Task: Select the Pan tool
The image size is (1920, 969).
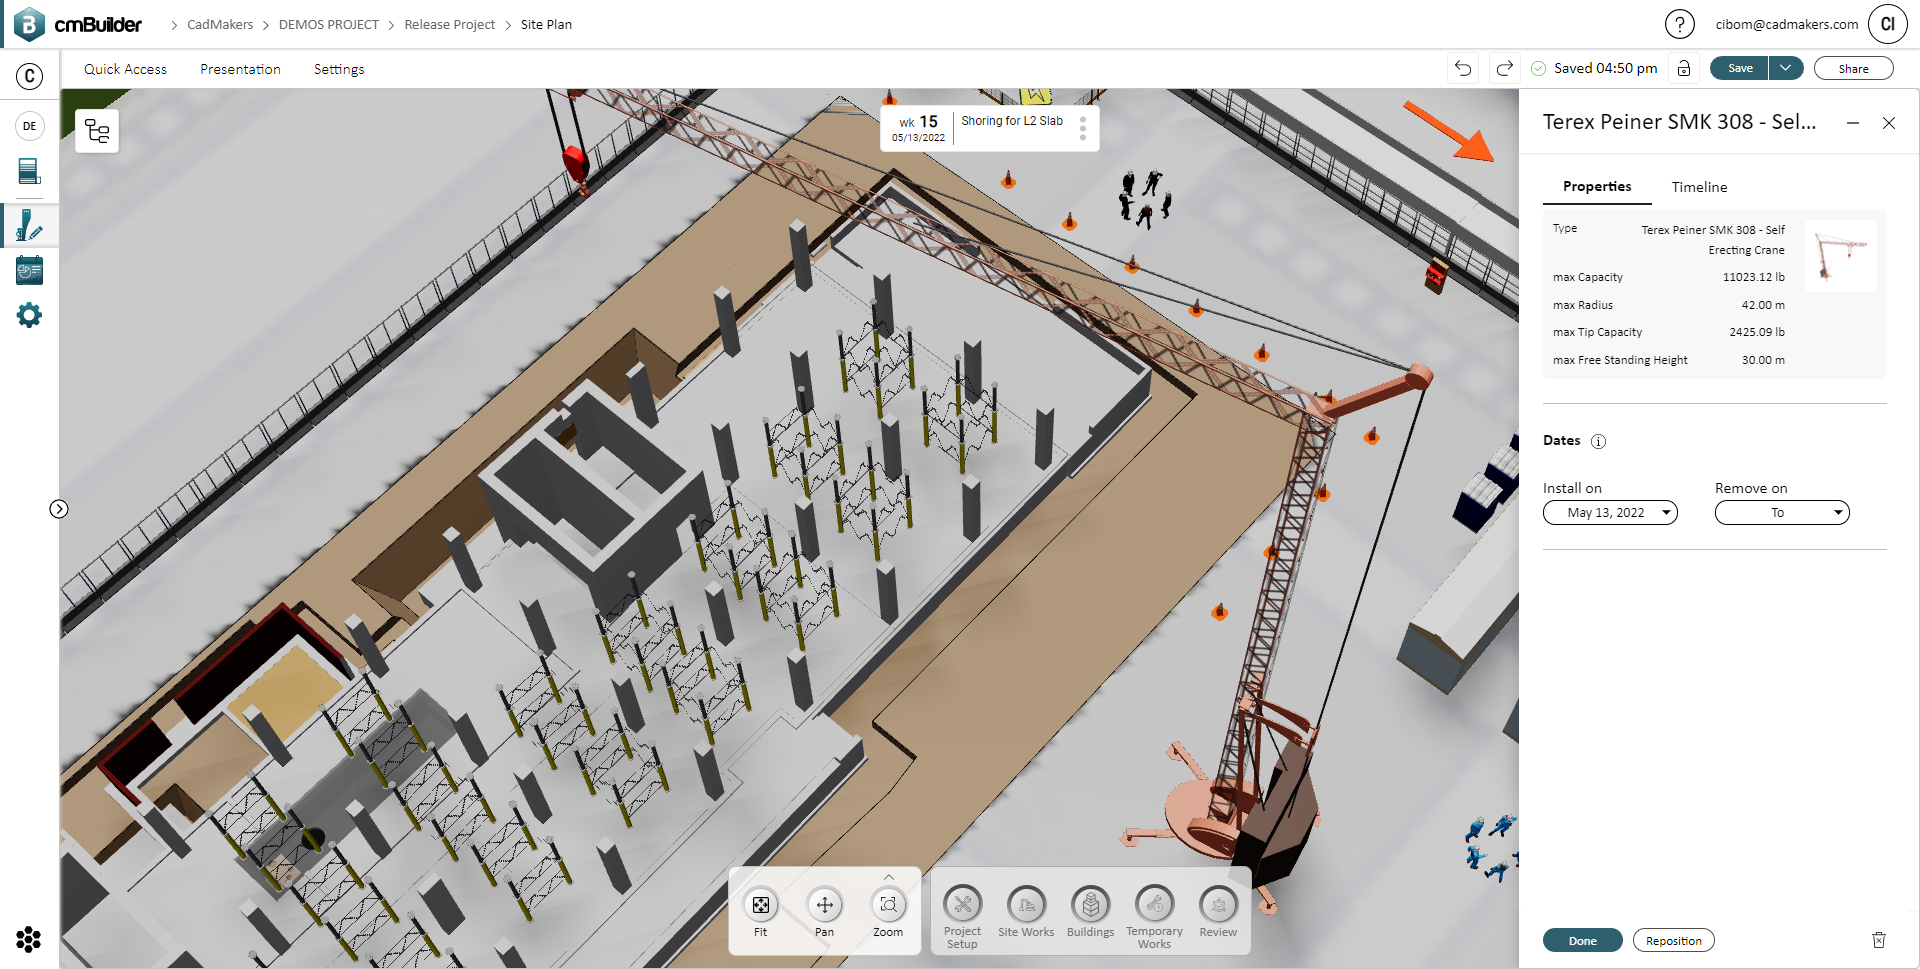Action: pyautogui.click(x=825, y=912)
